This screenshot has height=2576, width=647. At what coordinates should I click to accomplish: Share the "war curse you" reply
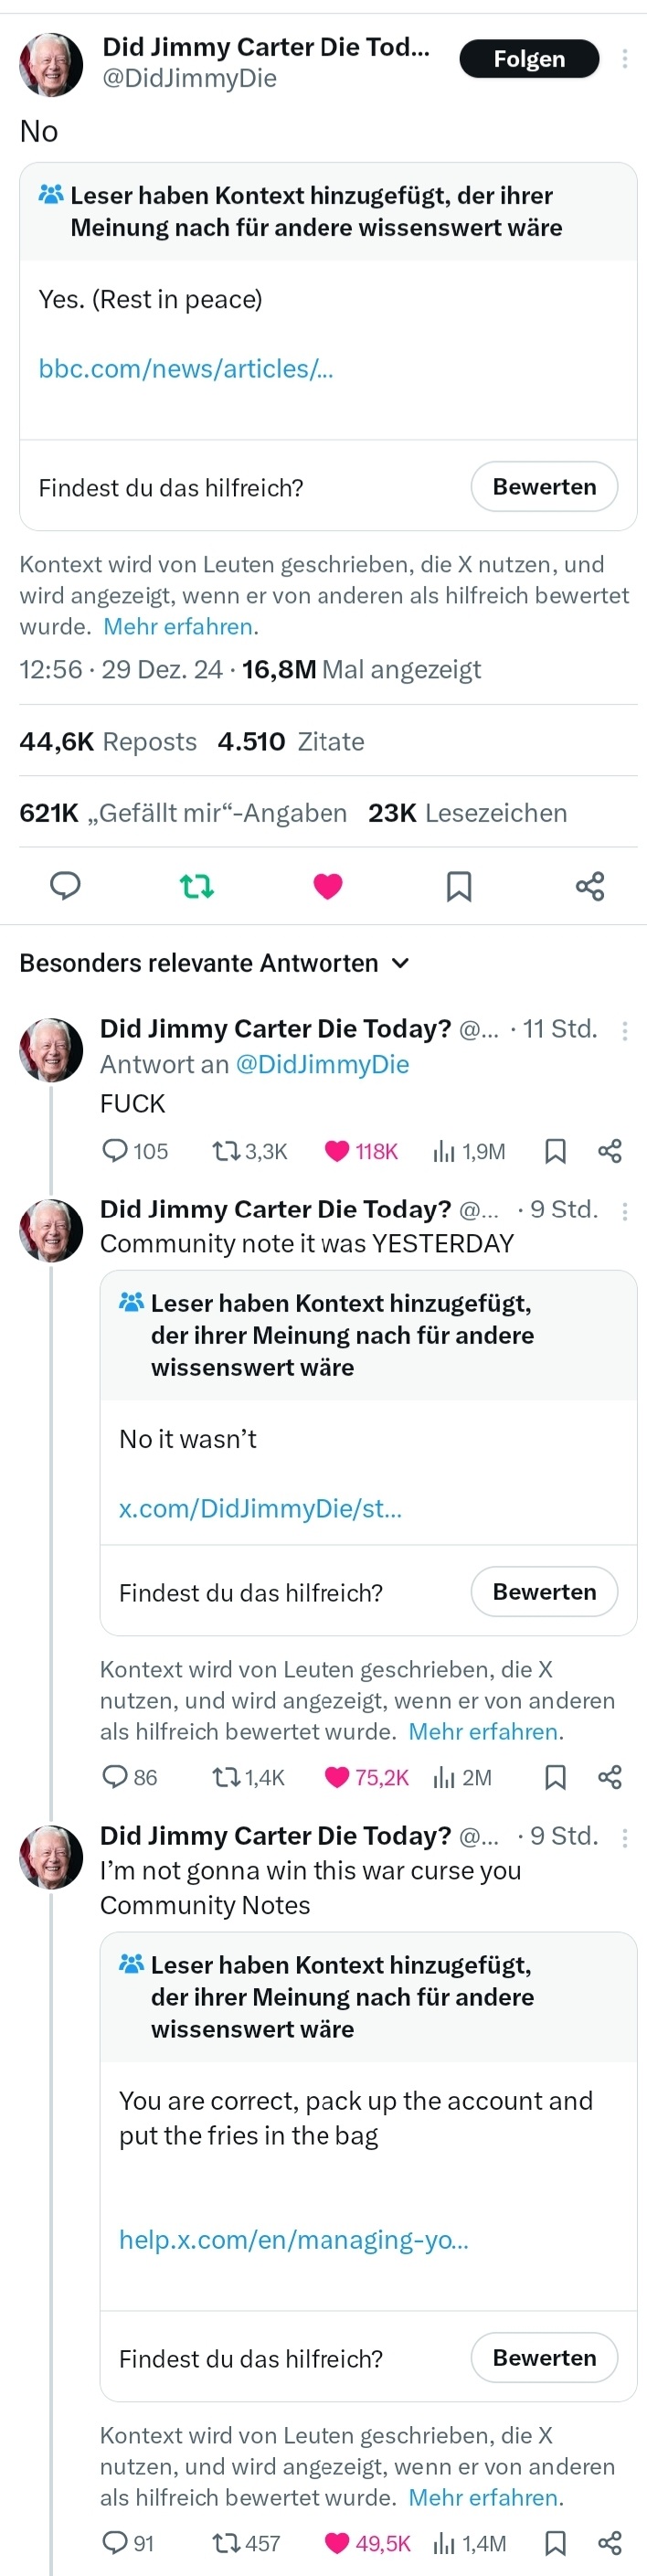[610, 2543]
